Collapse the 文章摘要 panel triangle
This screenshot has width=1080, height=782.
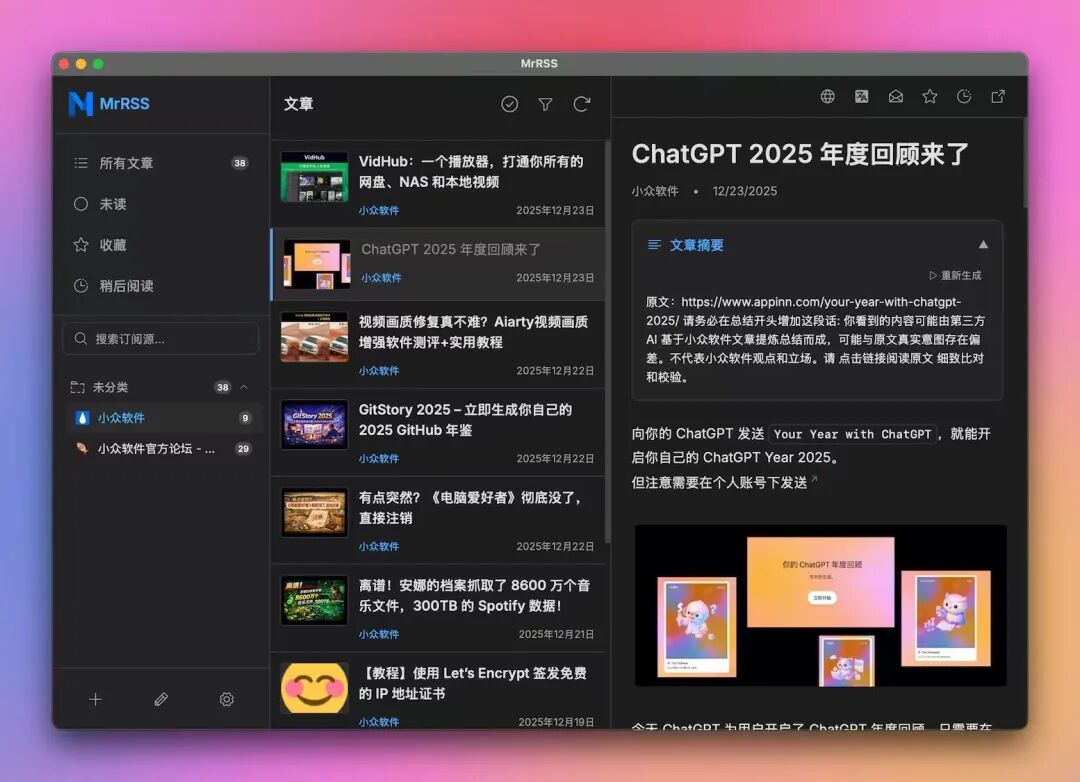(984, 245)
